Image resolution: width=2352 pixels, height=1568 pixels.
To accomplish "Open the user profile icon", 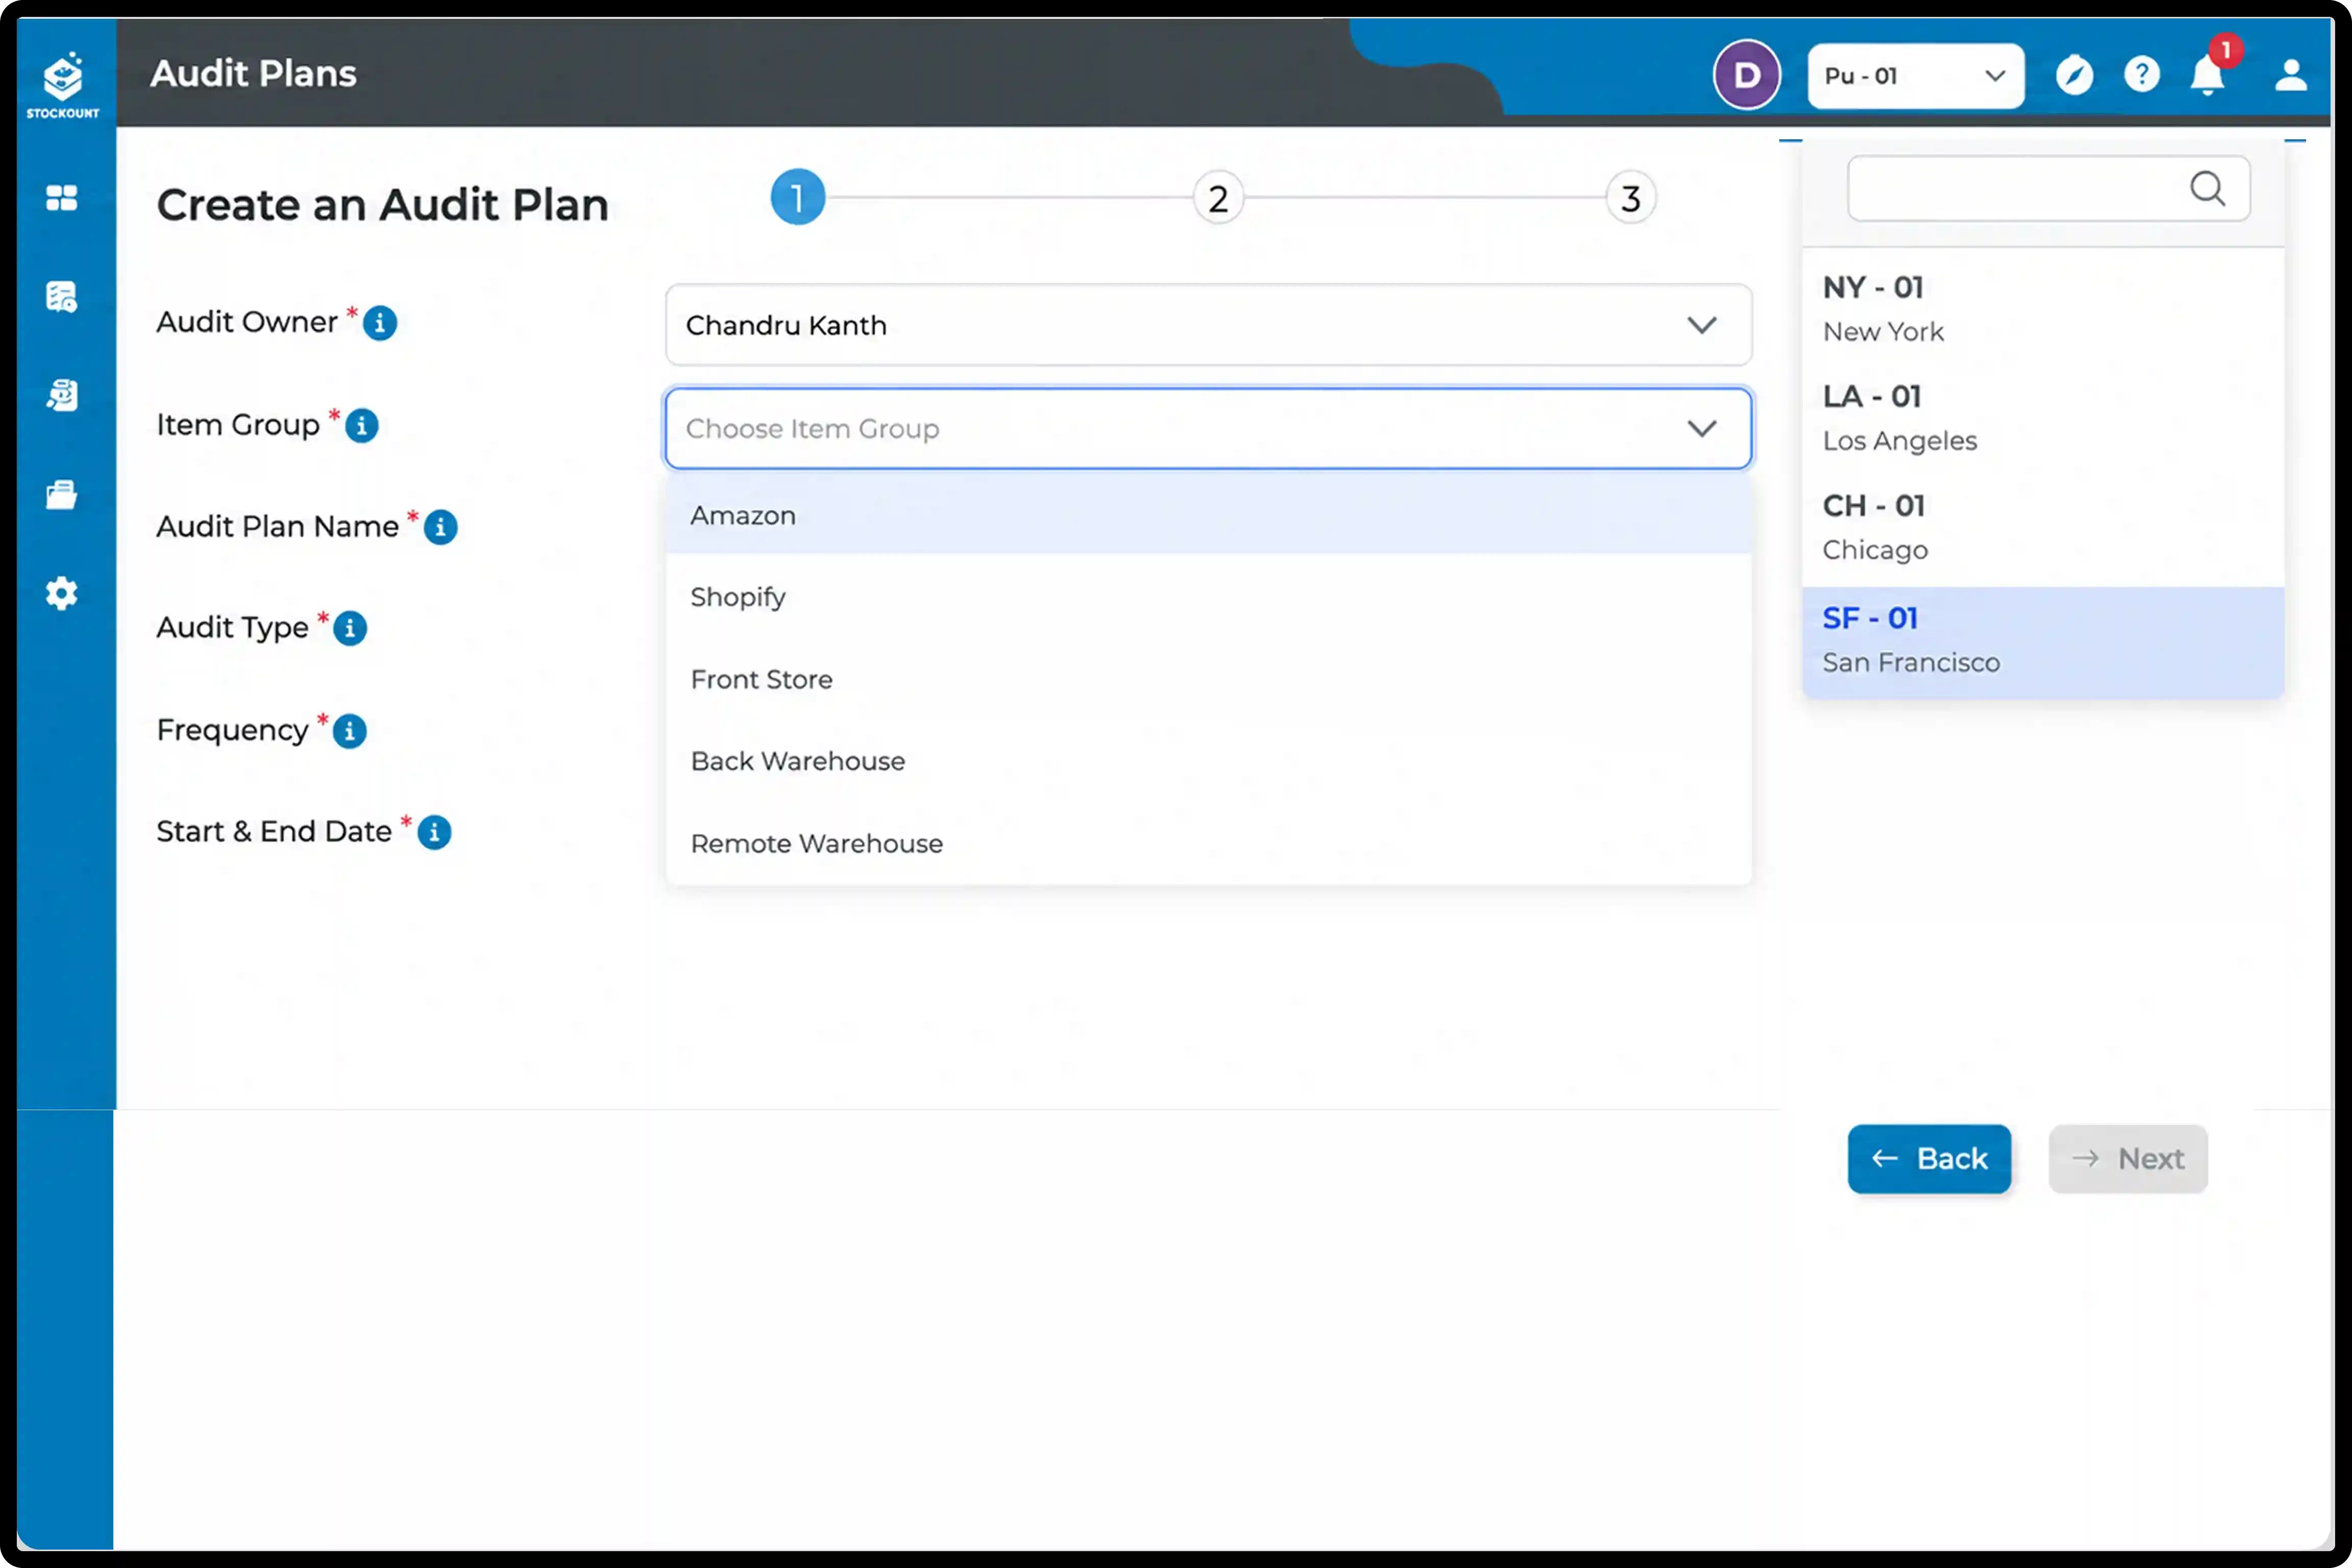I will (2291, 76).
